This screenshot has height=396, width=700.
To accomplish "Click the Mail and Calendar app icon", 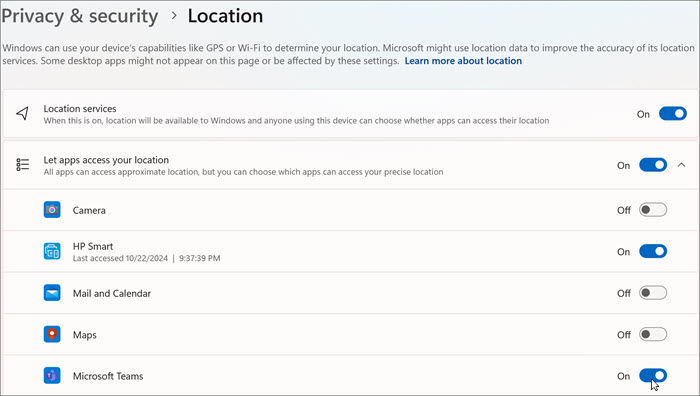I will tap(52, 293).
